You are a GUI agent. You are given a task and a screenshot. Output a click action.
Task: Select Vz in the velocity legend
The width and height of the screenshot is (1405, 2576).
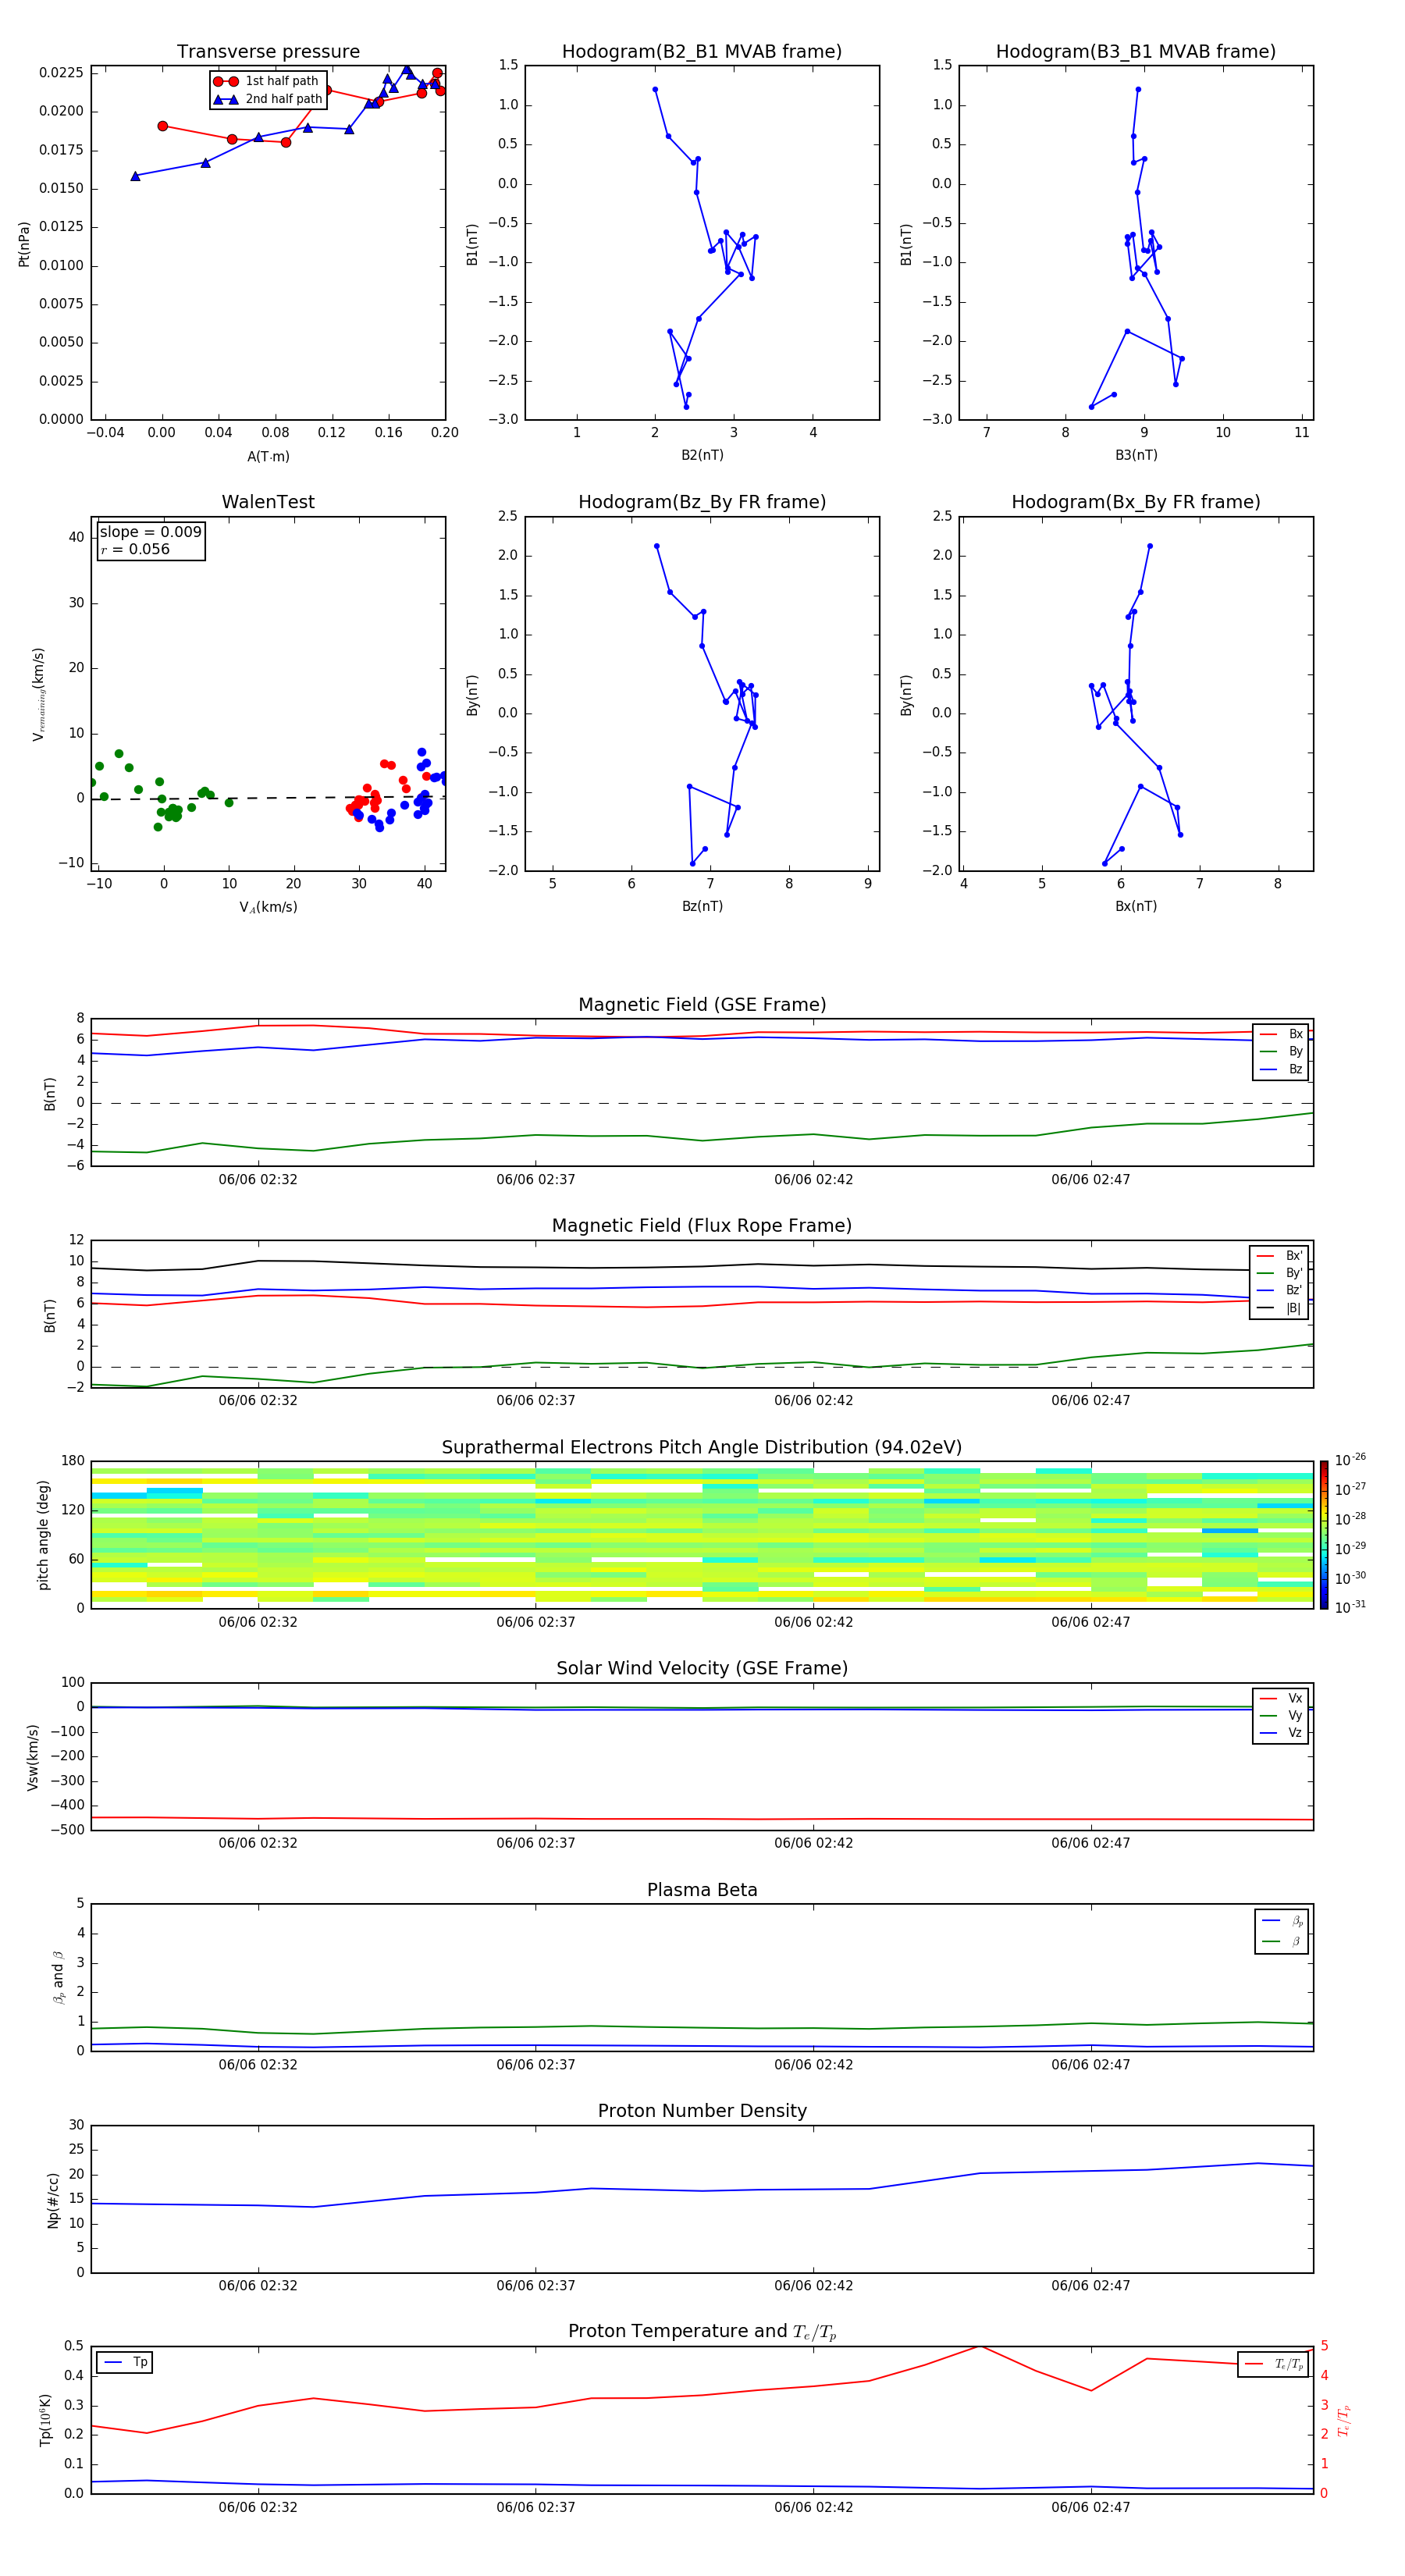(x=1281, y=1732)
